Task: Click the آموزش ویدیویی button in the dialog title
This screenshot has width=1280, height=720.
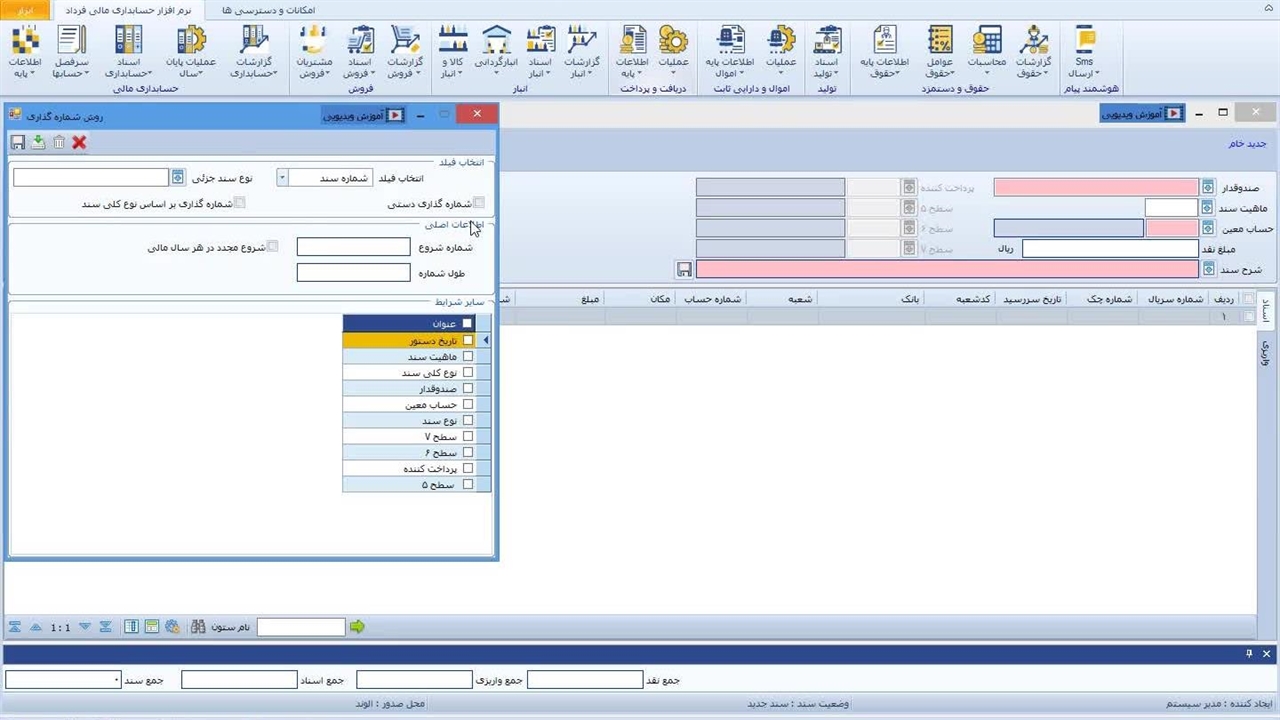Action: (x=363, y=115)
